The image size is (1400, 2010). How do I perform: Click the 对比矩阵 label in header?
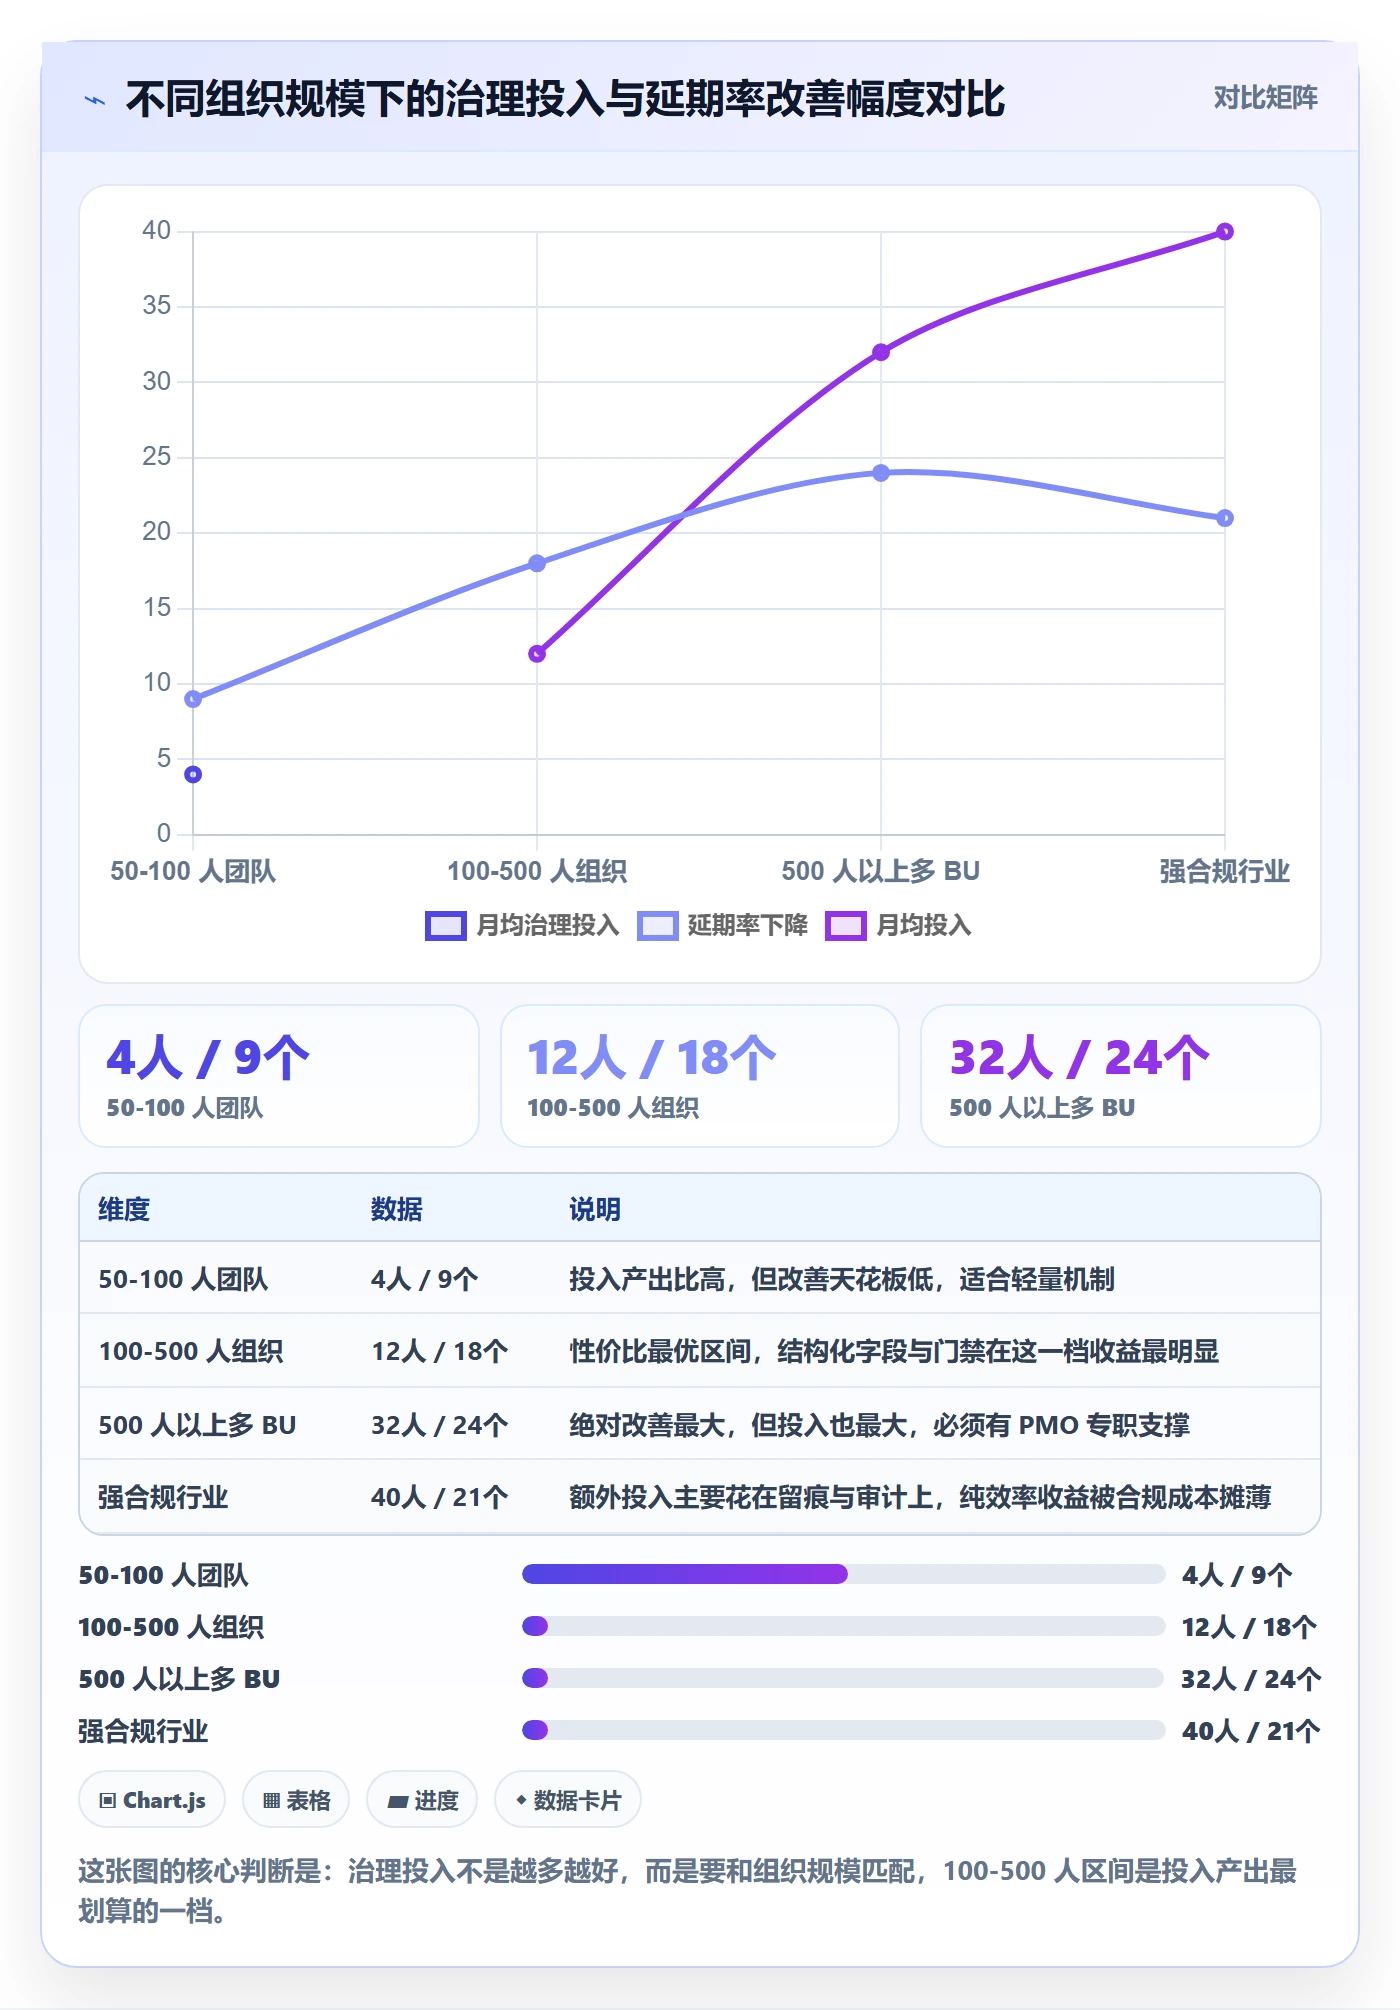[1265, 97]
